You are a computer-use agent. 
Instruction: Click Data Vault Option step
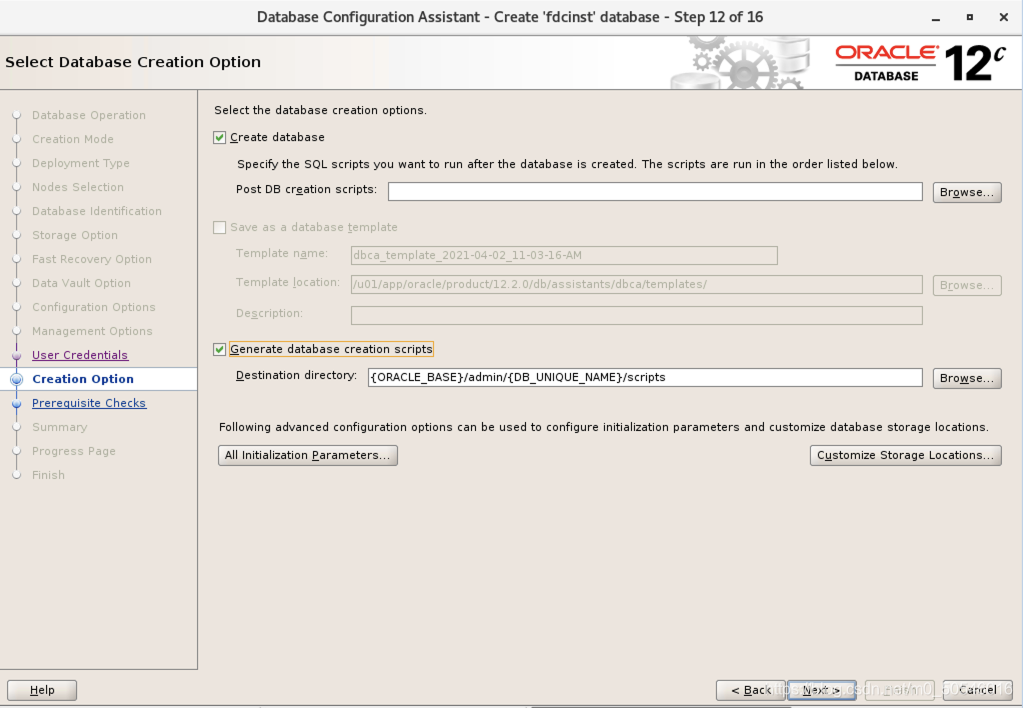(x=82, y=283)
